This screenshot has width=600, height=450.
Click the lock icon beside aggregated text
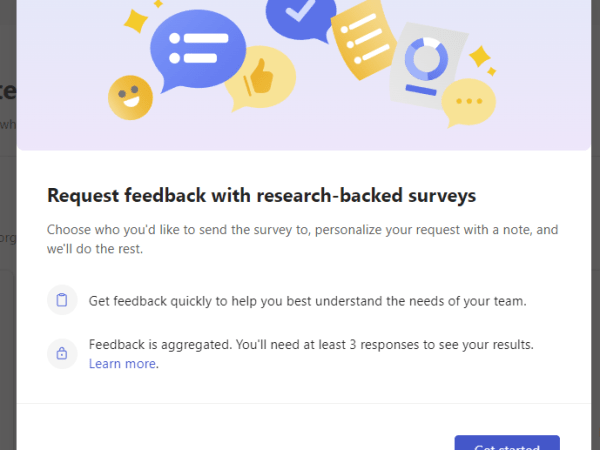click(62, 353)
